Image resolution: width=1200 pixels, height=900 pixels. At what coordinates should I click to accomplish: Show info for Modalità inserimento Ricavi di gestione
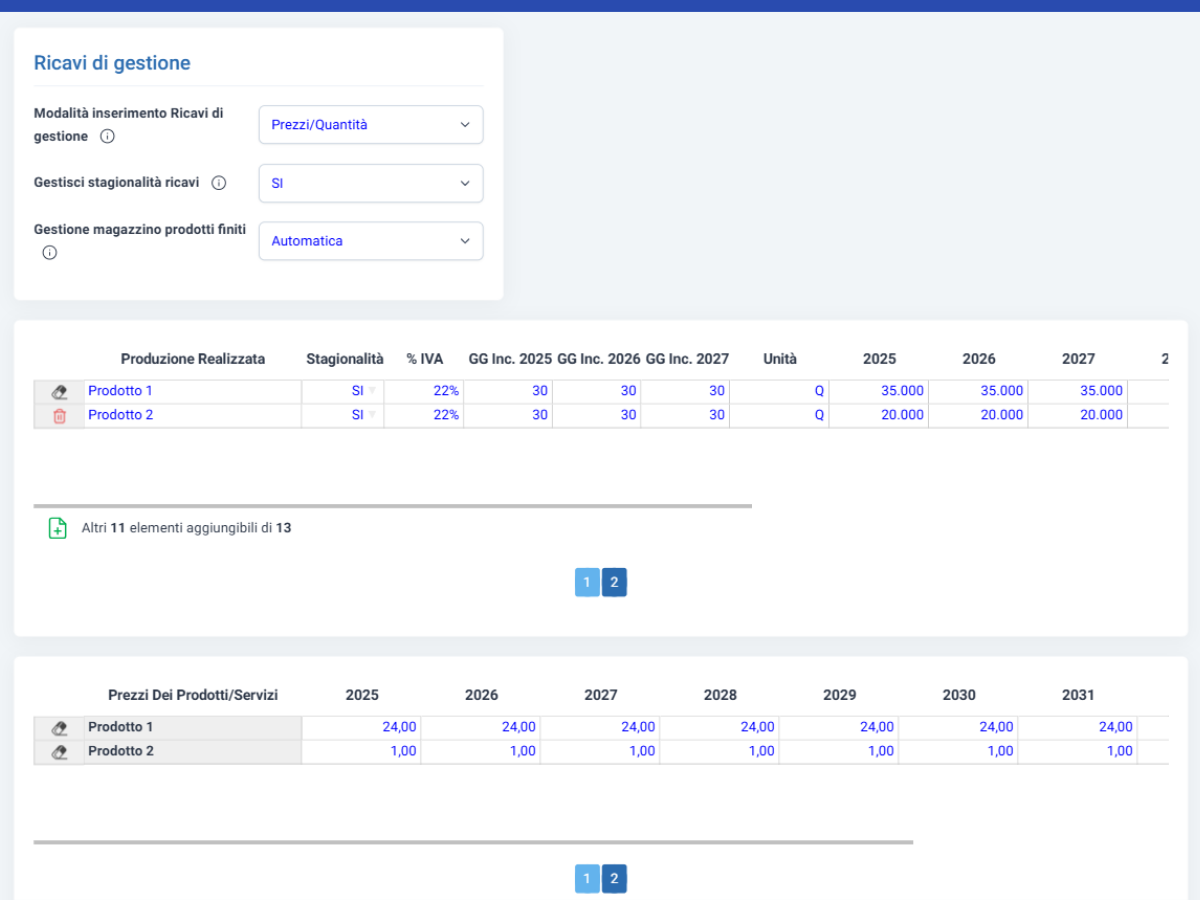pyautogui.click(x=107, y=137)
